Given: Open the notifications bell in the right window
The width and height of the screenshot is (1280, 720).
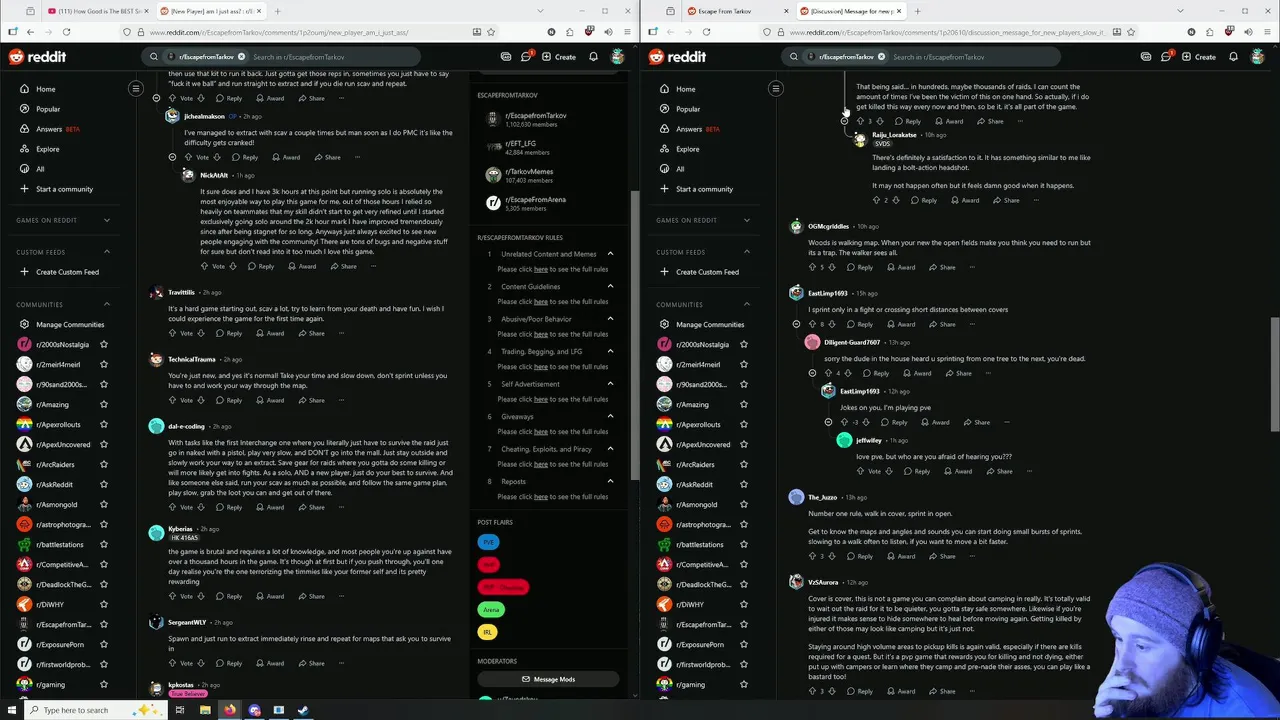Looking at the screenshot, I should coord(1234,57).
